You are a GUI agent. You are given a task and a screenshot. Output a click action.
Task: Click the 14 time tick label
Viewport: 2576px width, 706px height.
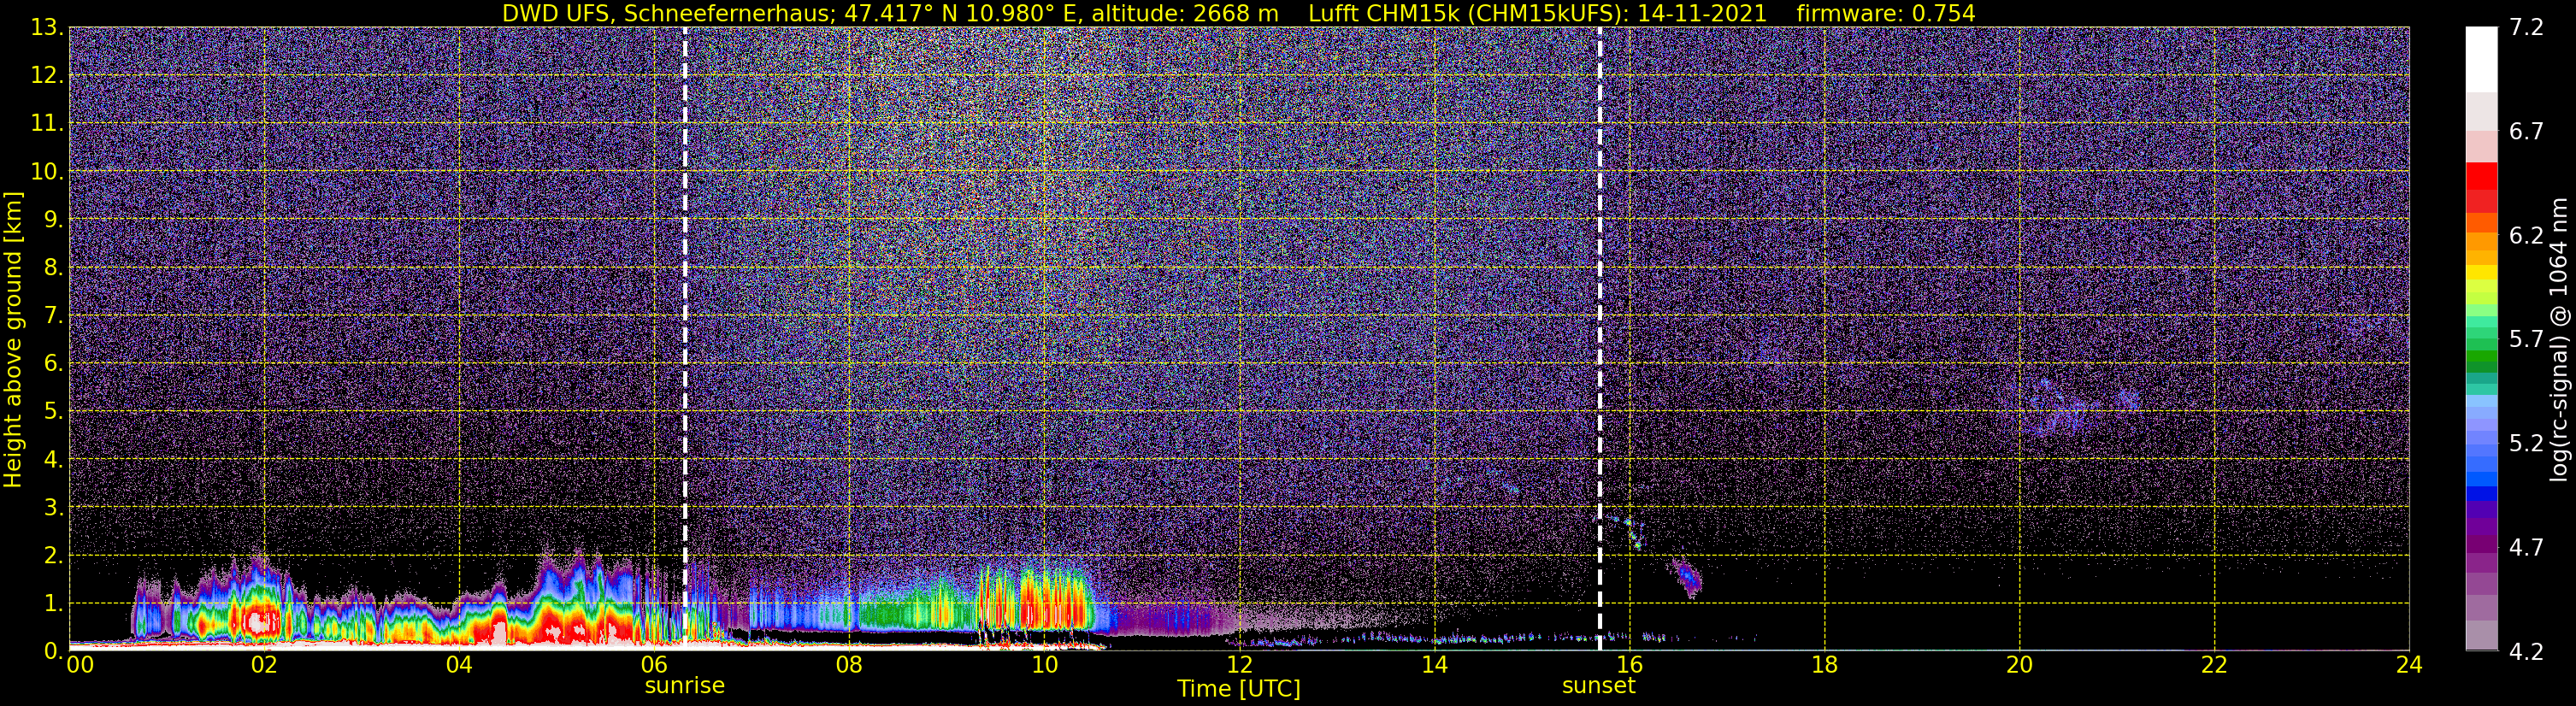click(x=1434, y=665)
